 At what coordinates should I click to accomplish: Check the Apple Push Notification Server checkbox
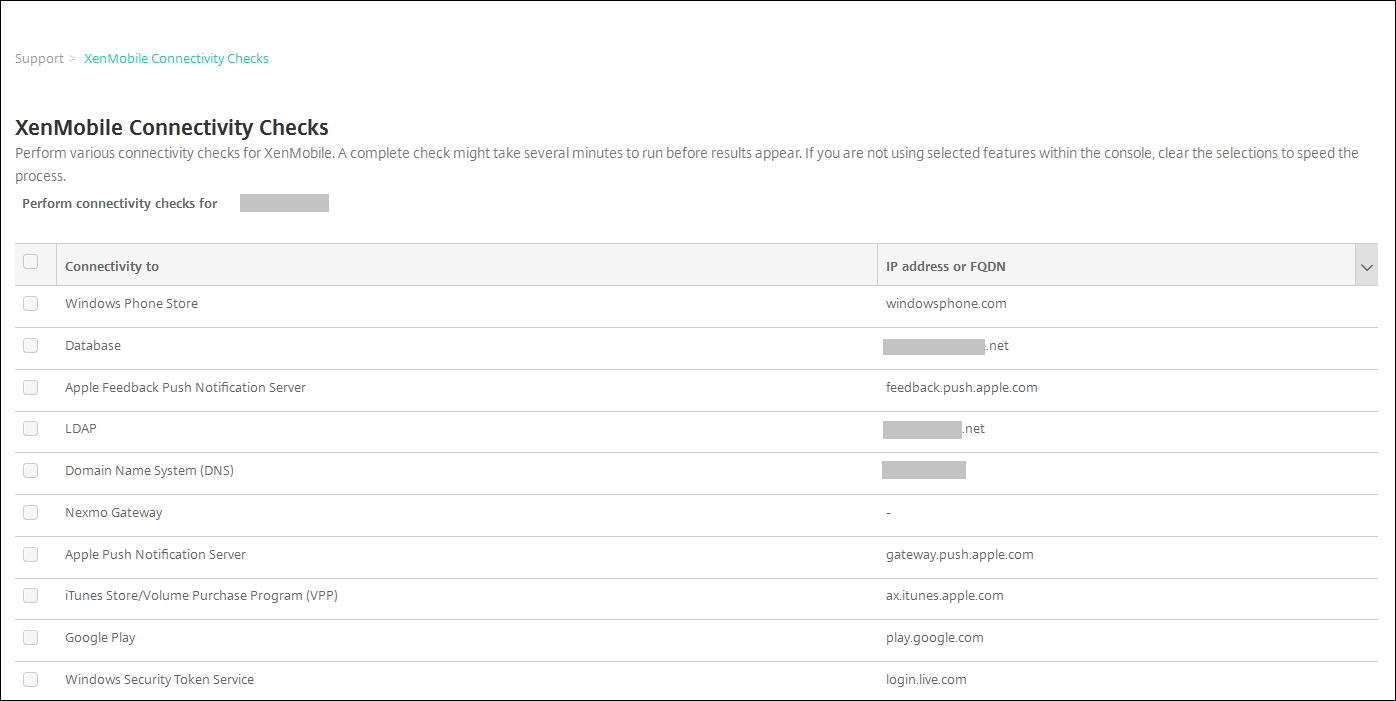click(x=31, y=555)
